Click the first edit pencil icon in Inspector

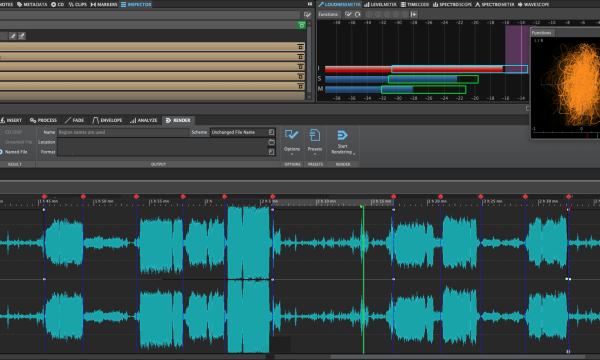click(13, 36)
